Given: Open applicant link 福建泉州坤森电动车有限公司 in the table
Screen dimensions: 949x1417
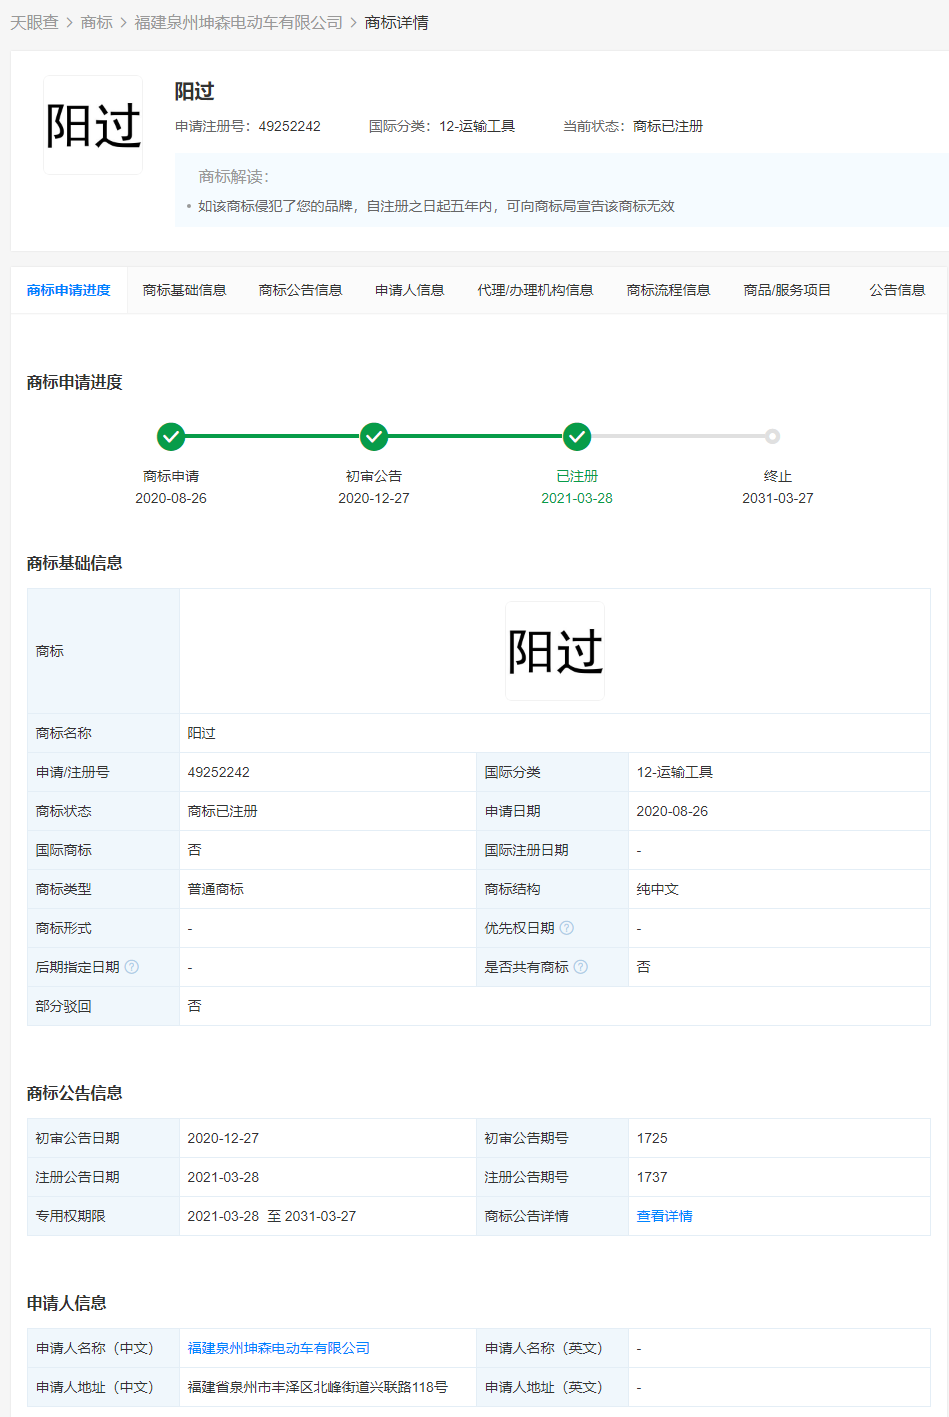Looking at the screenshot, I should (279, 1348).
